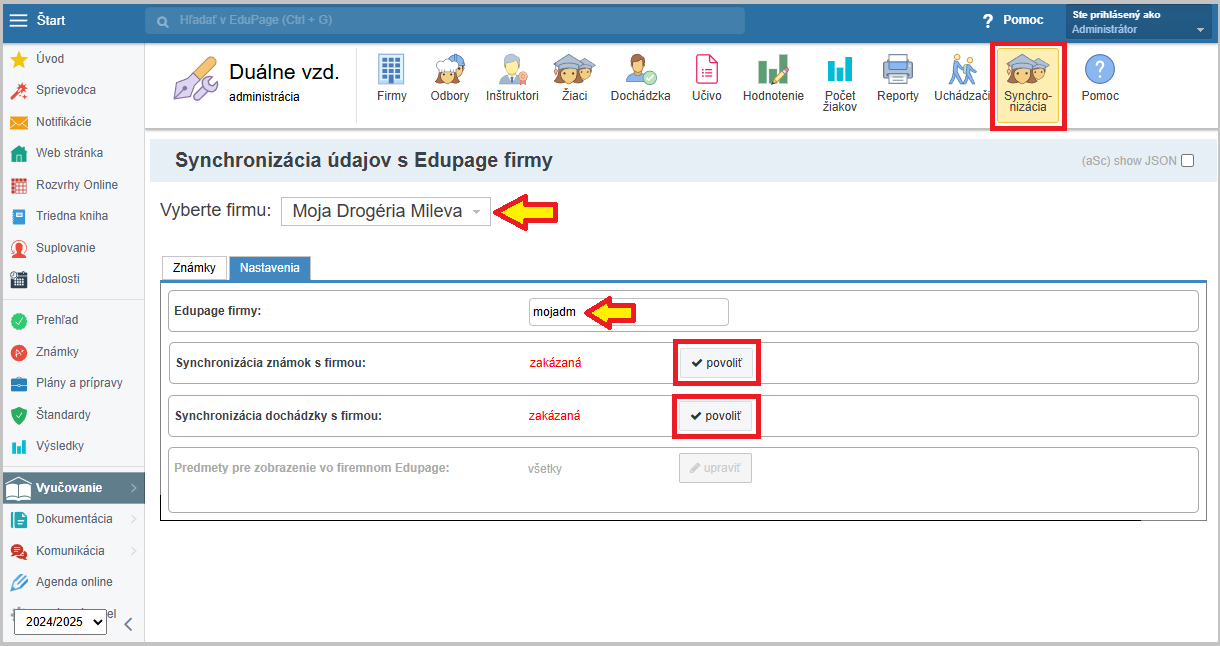
Task: Open the Žiaci toolbar icon
Action: [574, 78]
